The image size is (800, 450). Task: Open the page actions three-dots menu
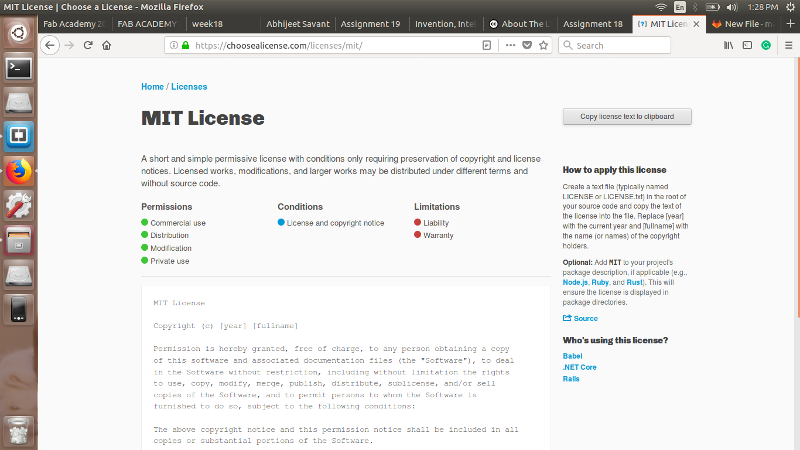[x=511, y=45]
